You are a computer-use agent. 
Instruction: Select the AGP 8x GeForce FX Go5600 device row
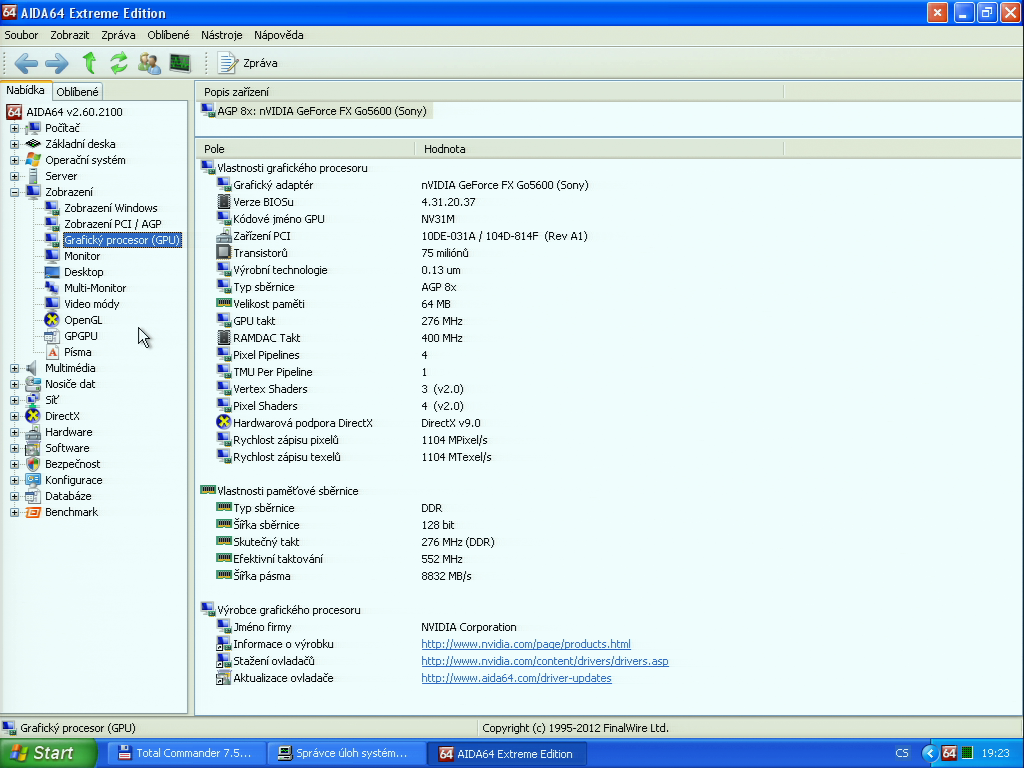click(x=315, y=111)
